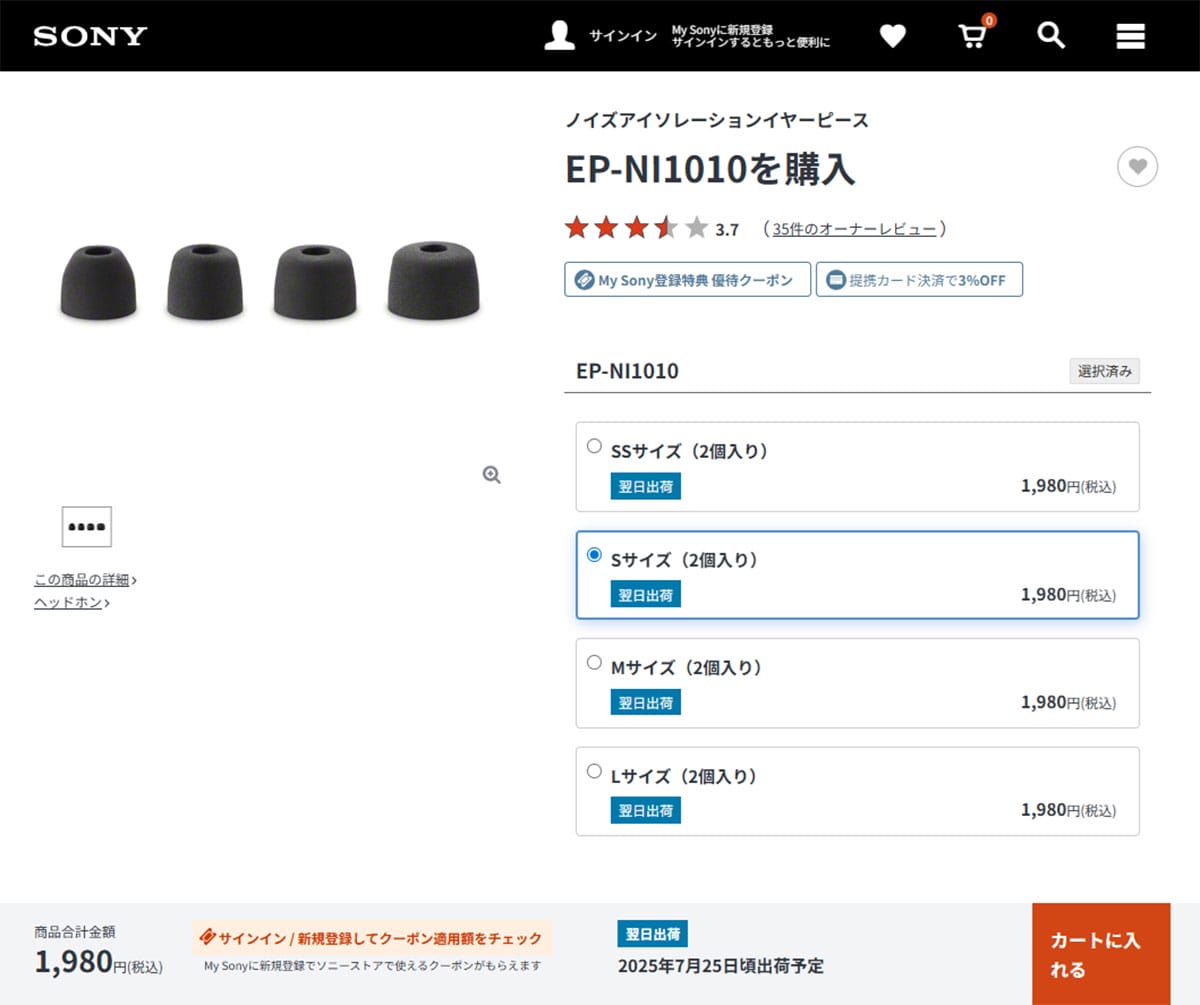Click the Mサイズ 1,980円 price
The image size is (1200, 1005).
click(x=1068, y=702)
